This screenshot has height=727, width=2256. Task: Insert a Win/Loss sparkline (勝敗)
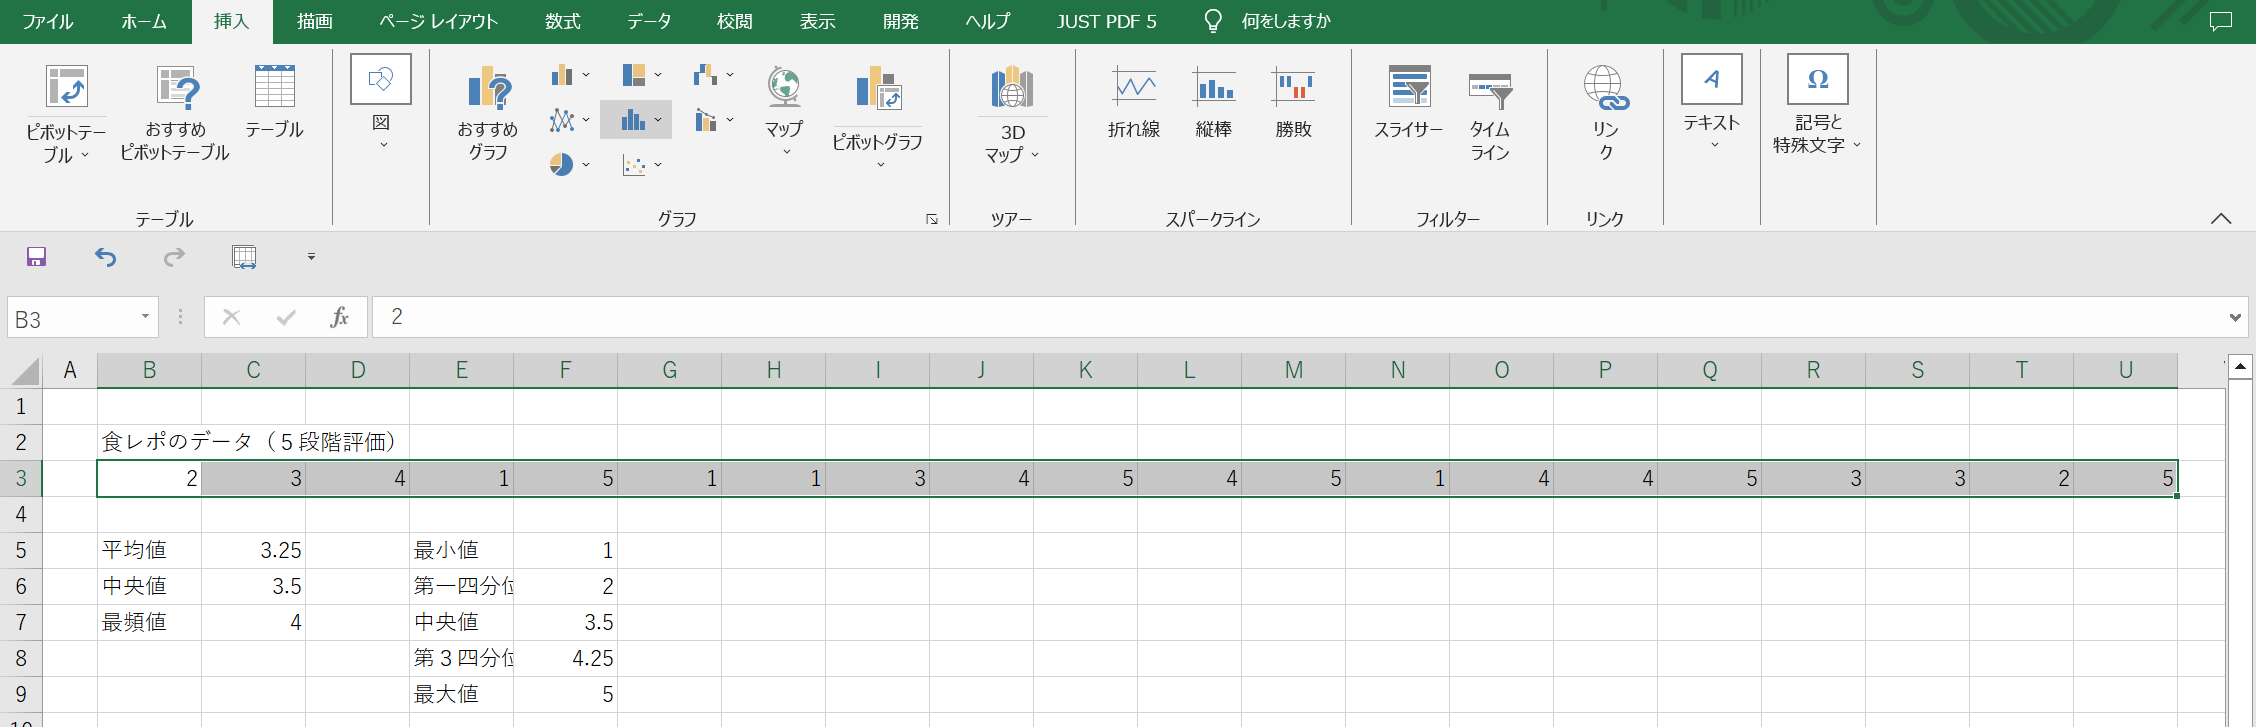[x=1294, y=102]
